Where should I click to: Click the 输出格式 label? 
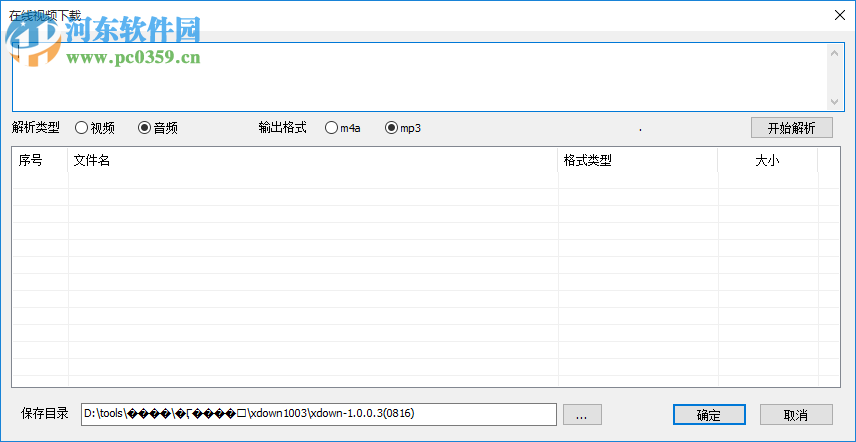(x=282, y=128)
